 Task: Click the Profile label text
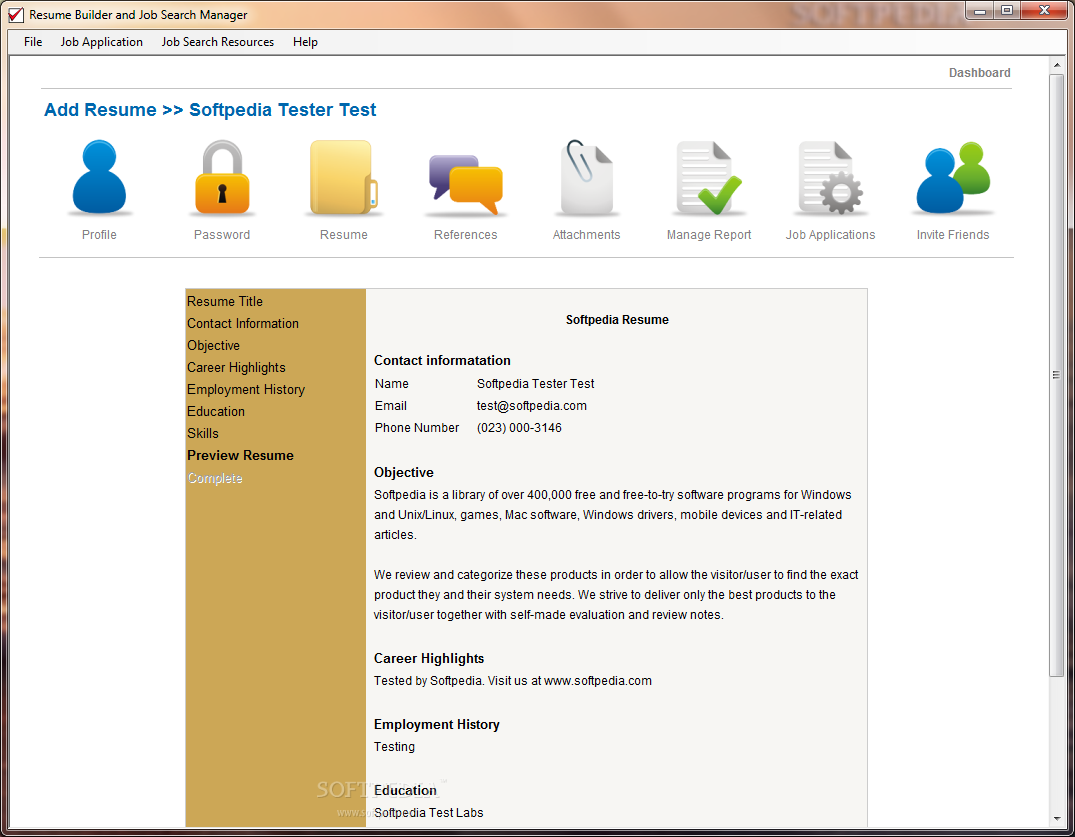[x=99, y=234]
